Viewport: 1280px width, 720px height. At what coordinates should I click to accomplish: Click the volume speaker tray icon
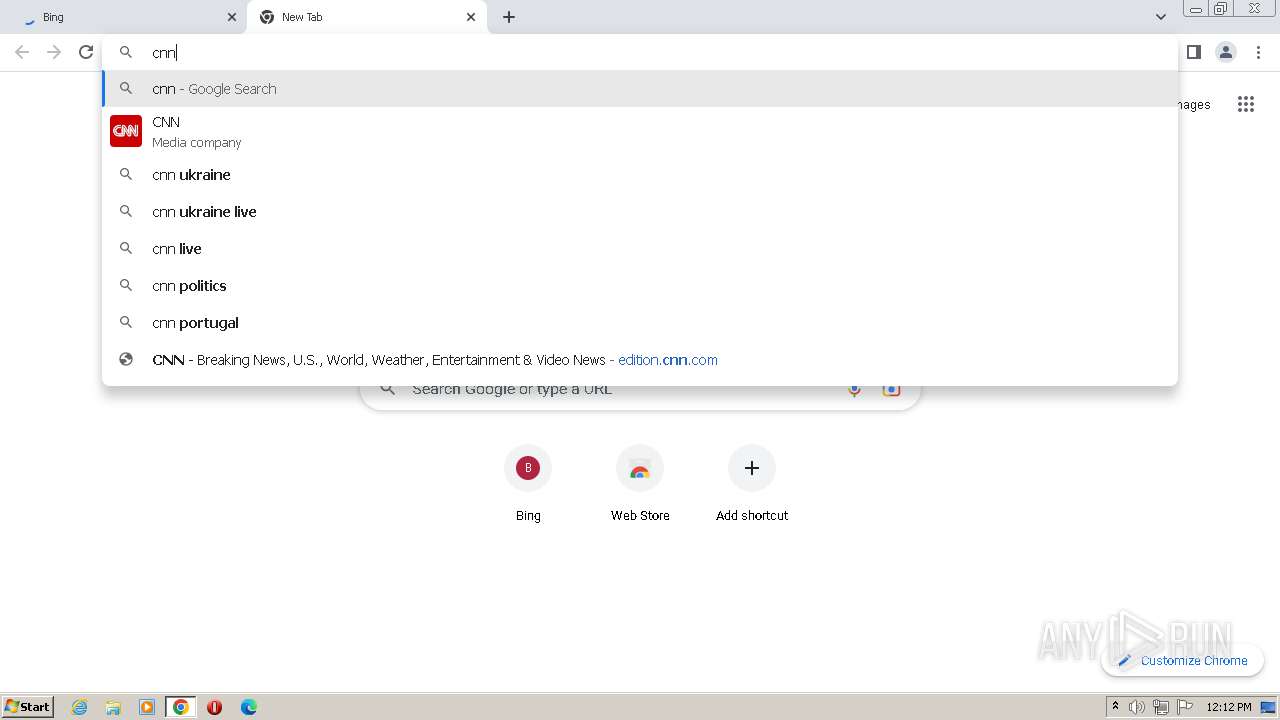click(x=1137, y=707)
